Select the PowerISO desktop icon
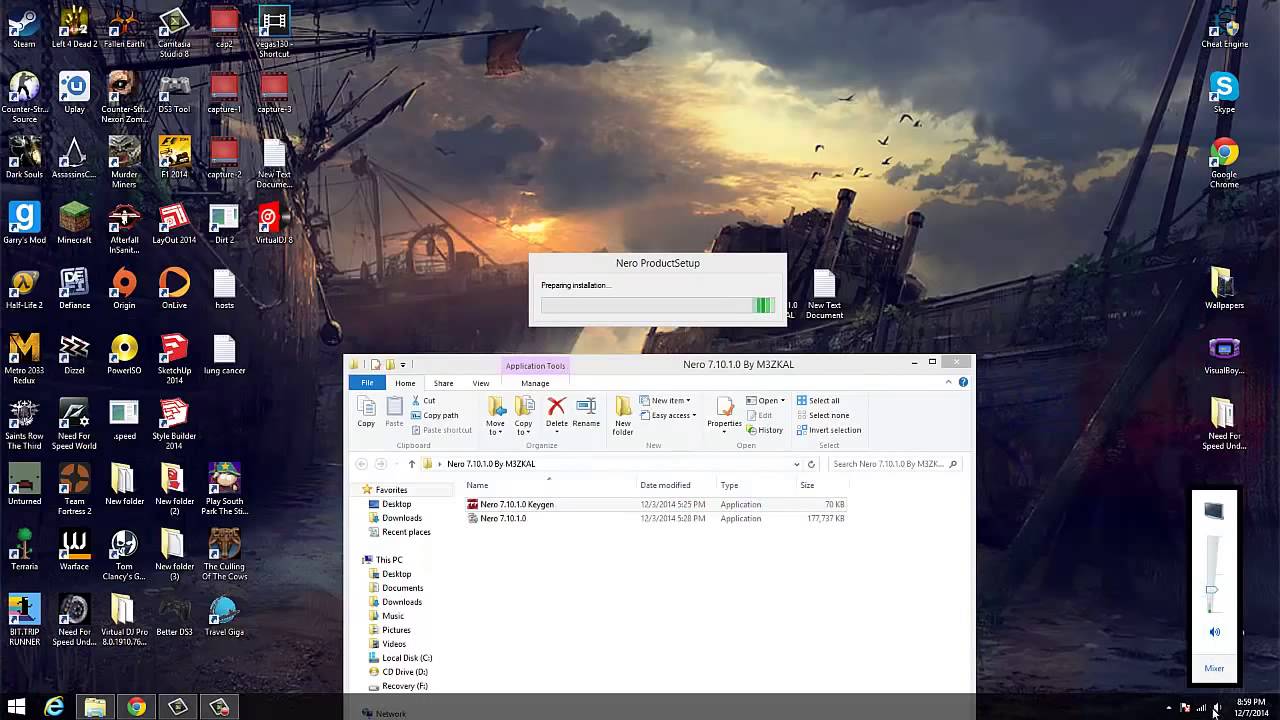Viewport: 1280px width, 720px height. point(124,354)
